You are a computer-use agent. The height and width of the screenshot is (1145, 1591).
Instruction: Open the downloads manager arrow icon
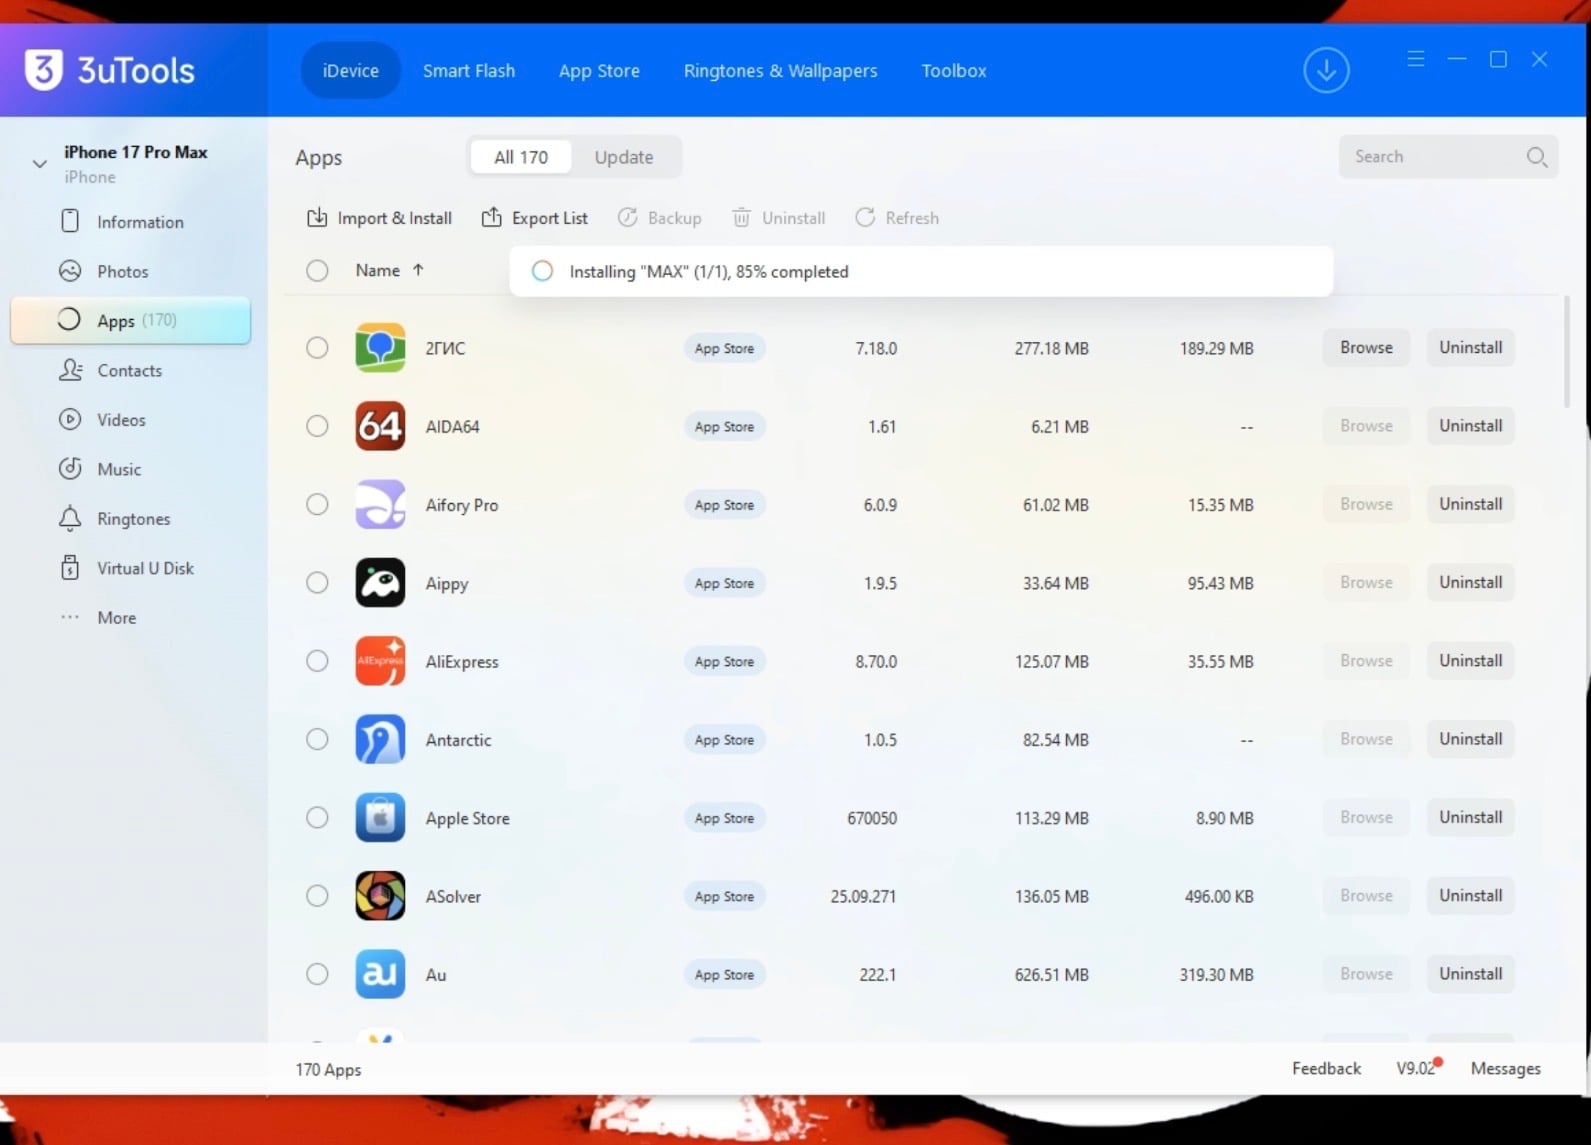click(x=1326, y=70)
